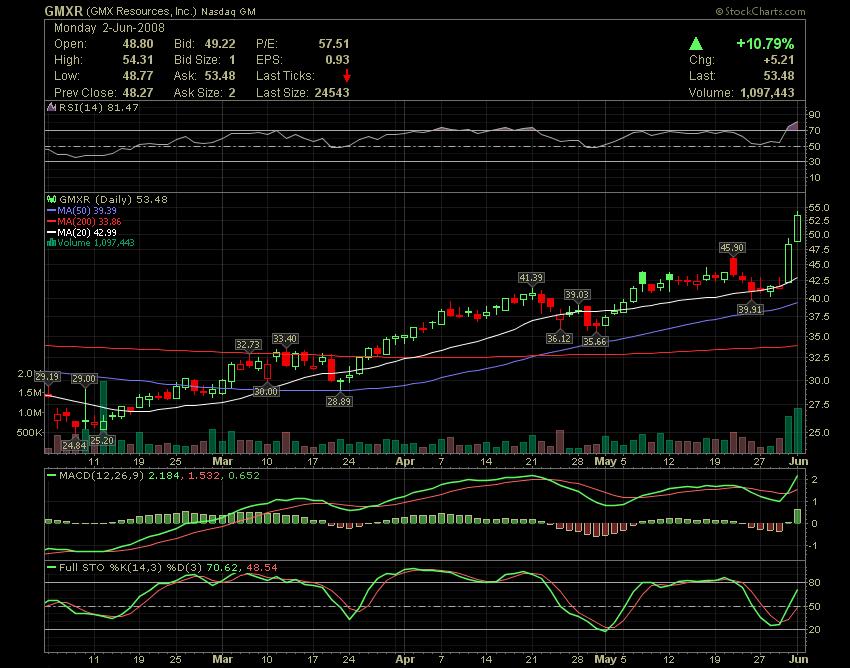
Task: Click the 25.20 price low marker
Action: click(102, 441)
